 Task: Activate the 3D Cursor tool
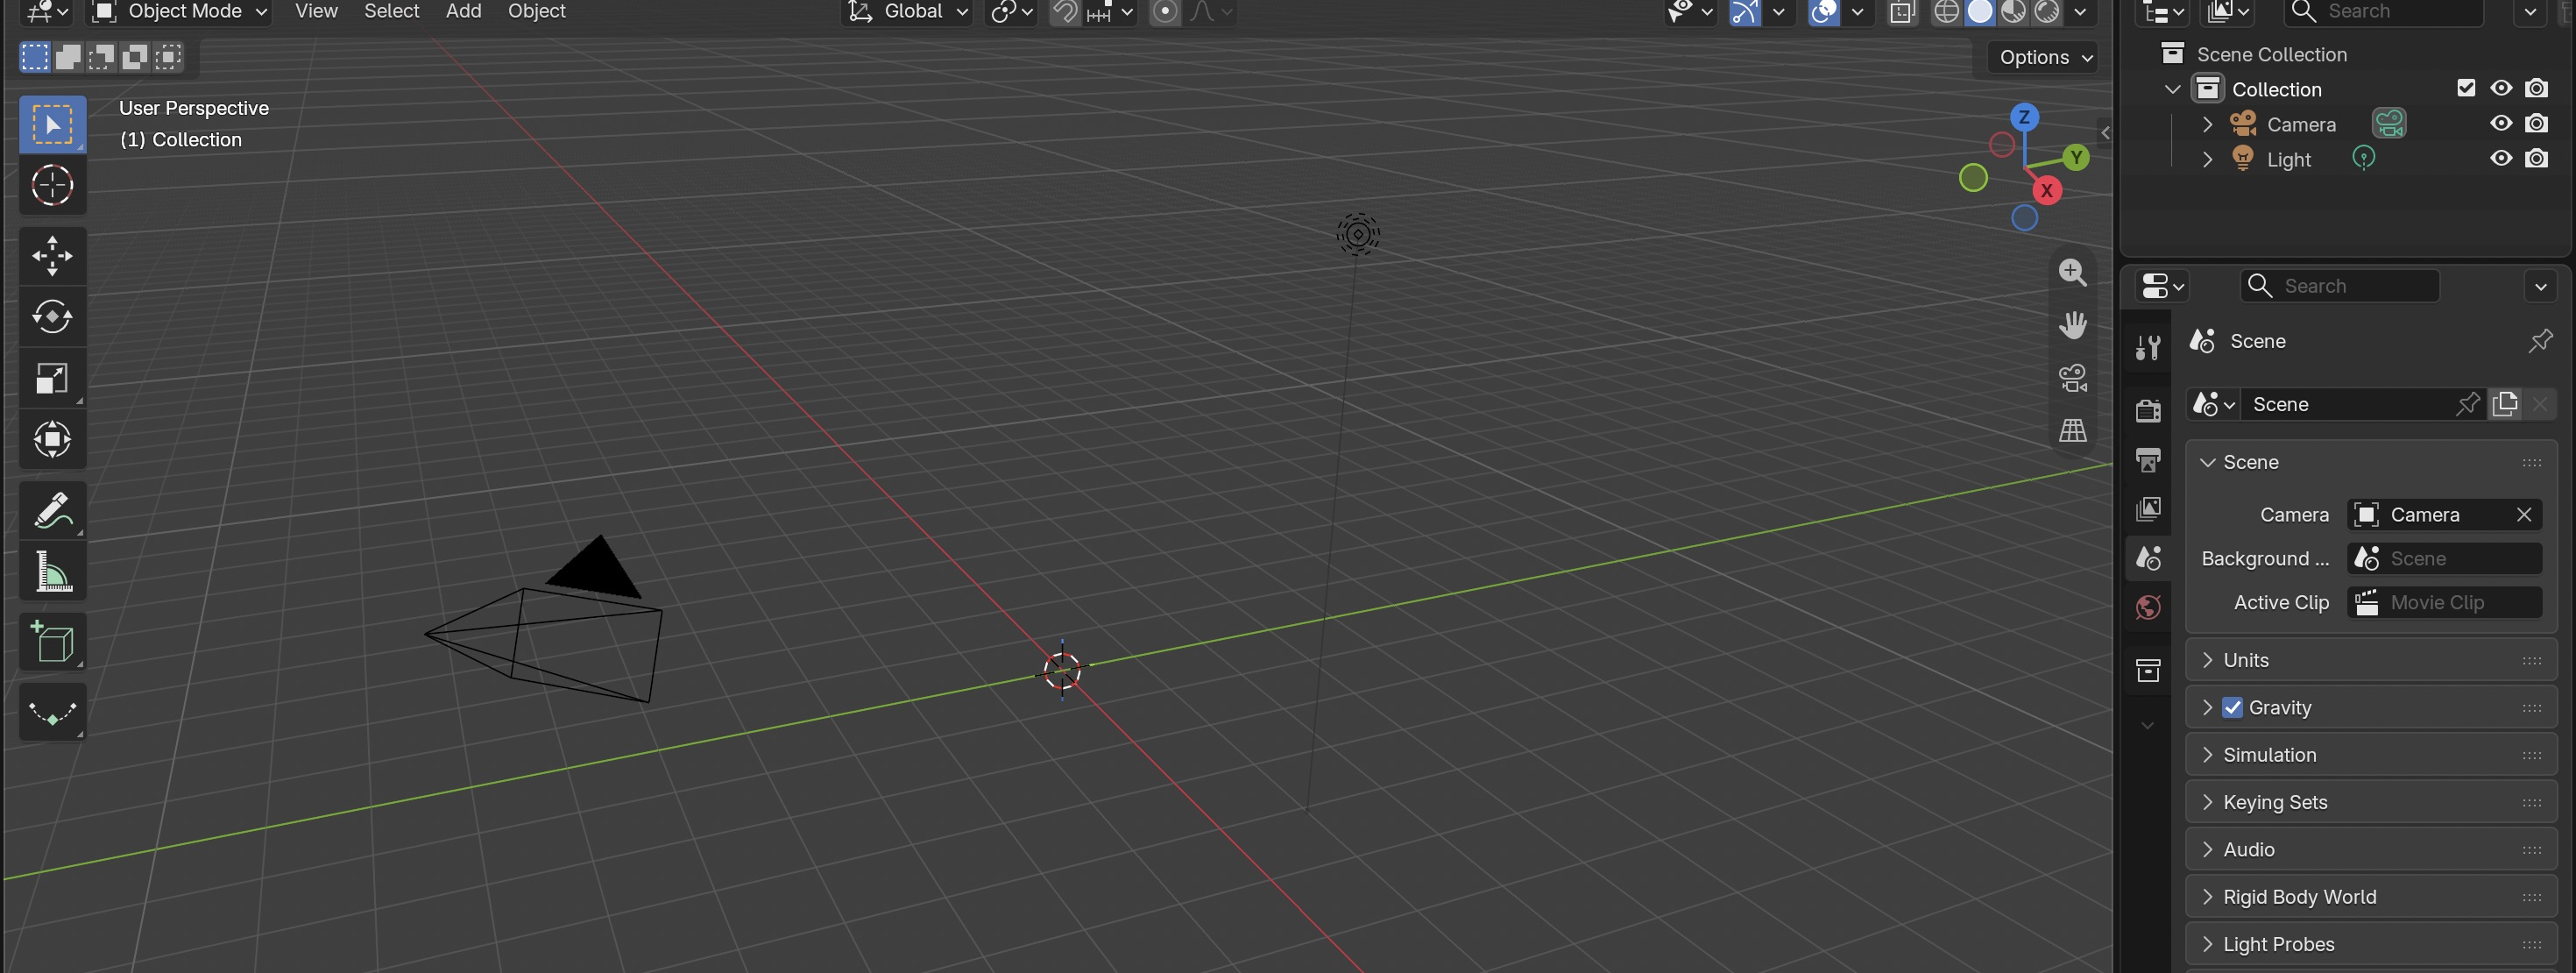(52, 185)
